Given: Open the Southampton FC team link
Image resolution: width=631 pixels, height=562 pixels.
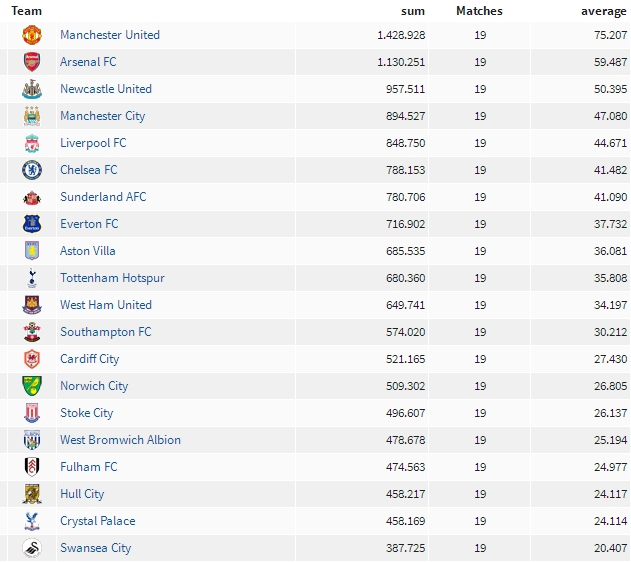Looking at the screenshot, I should tap(106, 332).
